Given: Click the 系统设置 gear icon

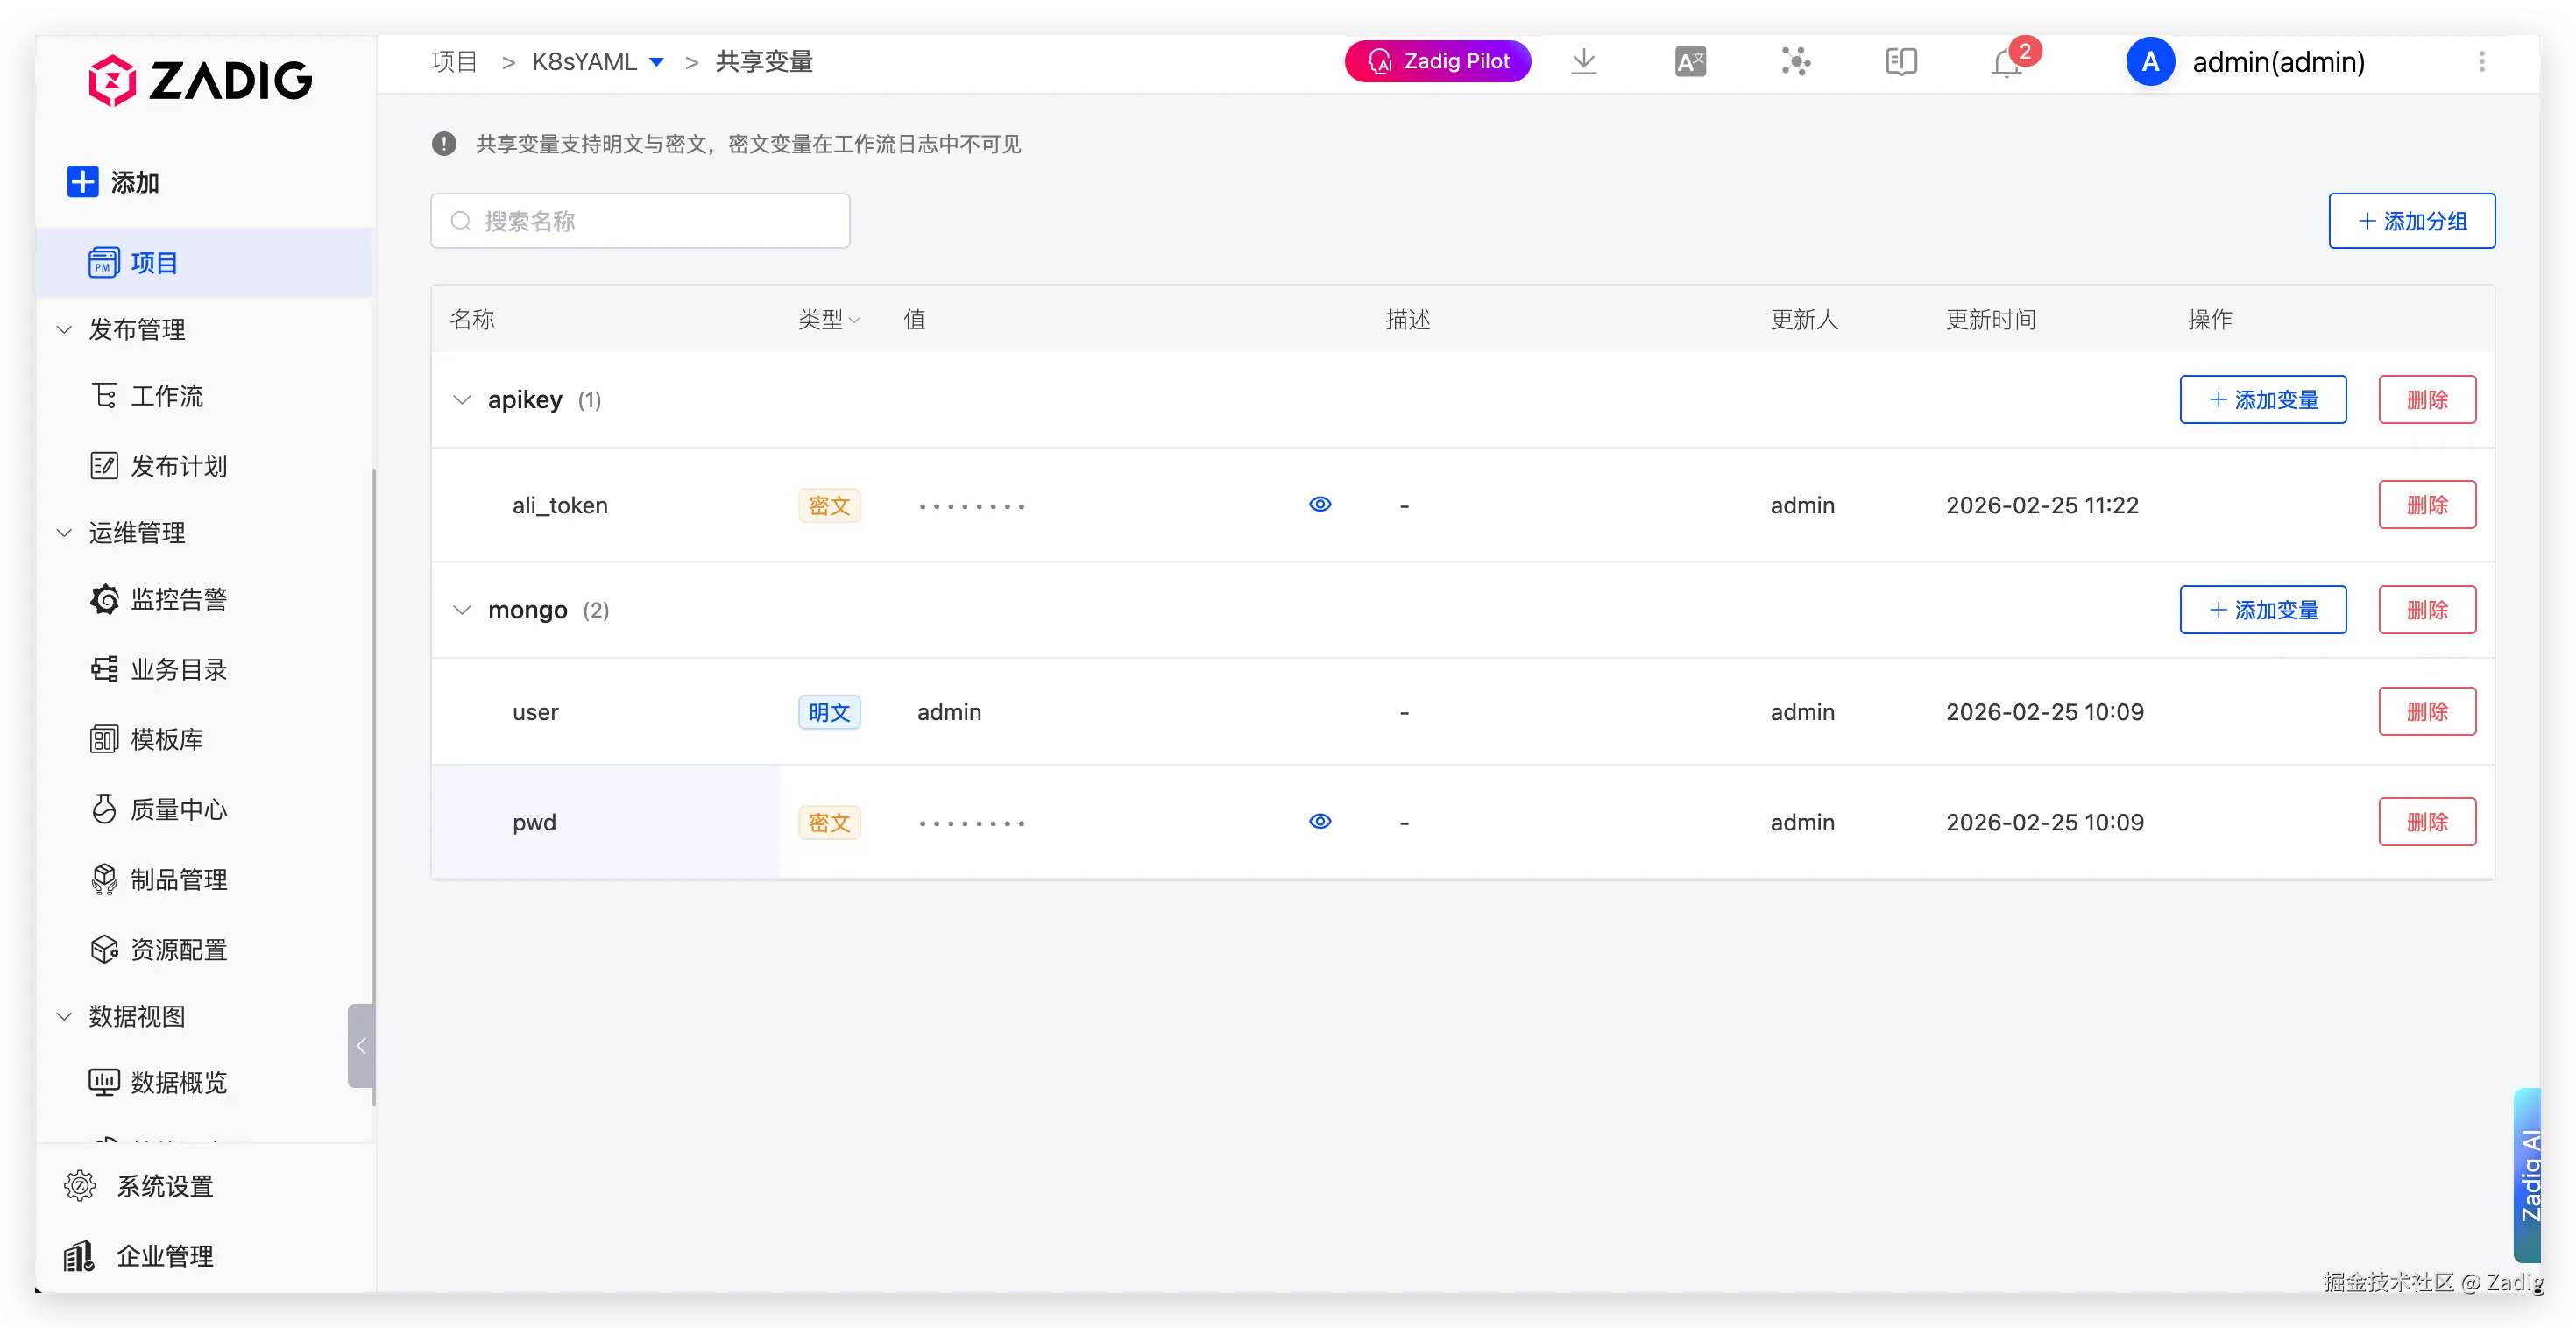Looking at the screenshot, I should (x=80, y=1186).
